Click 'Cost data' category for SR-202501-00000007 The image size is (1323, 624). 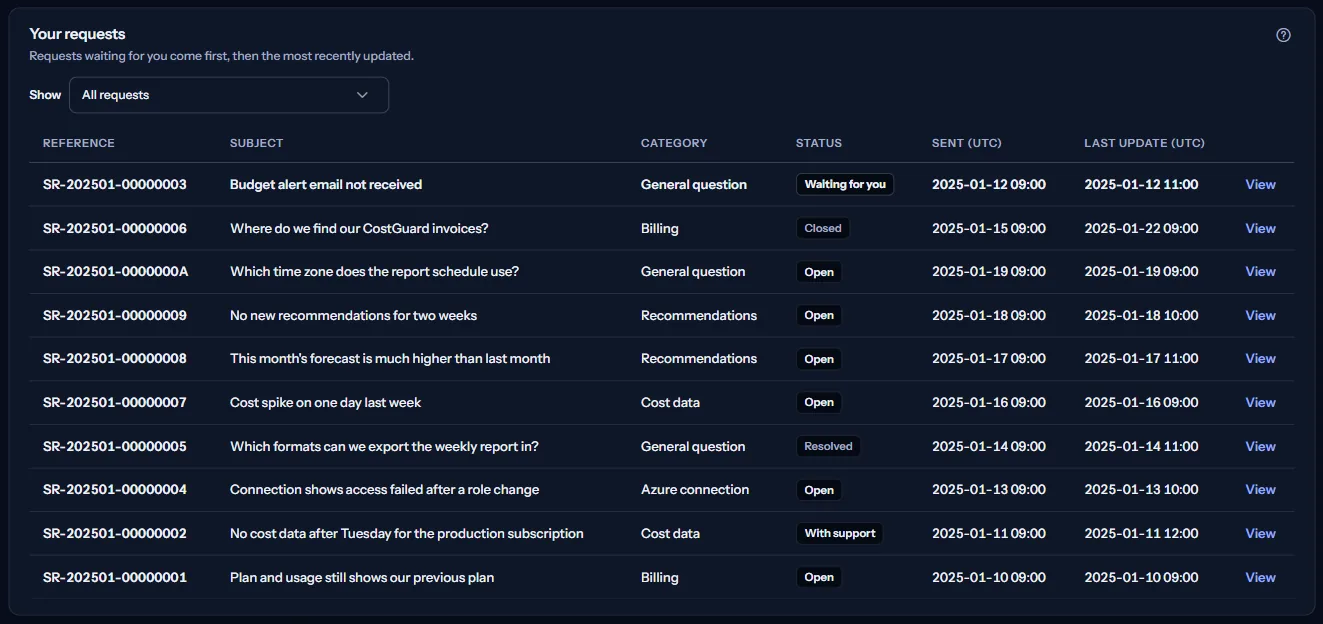point(670,402)
